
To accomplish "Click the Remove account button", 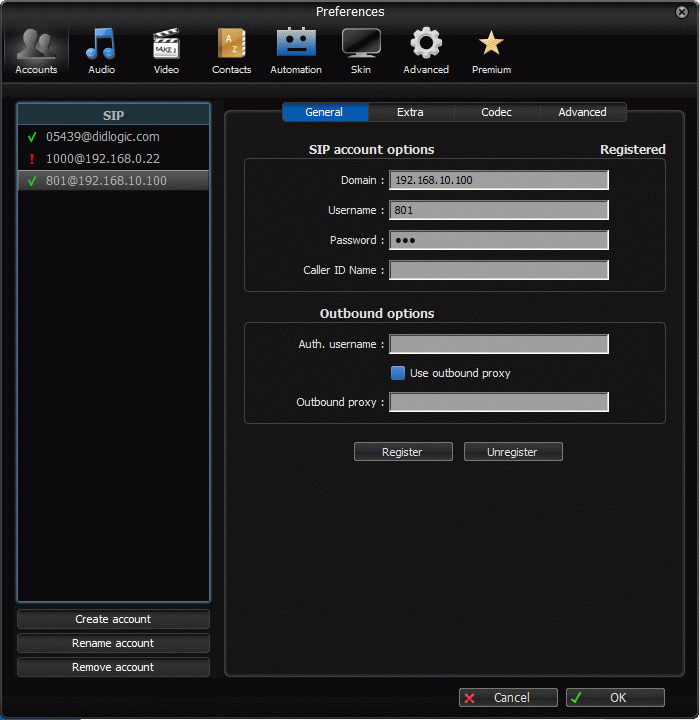I will click(113, 667).
